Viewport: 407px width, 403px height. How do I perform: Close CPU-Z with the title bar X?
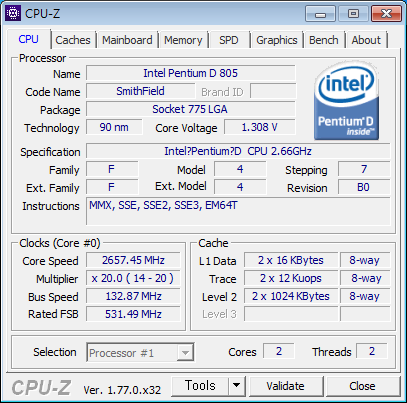click(386, 14)
